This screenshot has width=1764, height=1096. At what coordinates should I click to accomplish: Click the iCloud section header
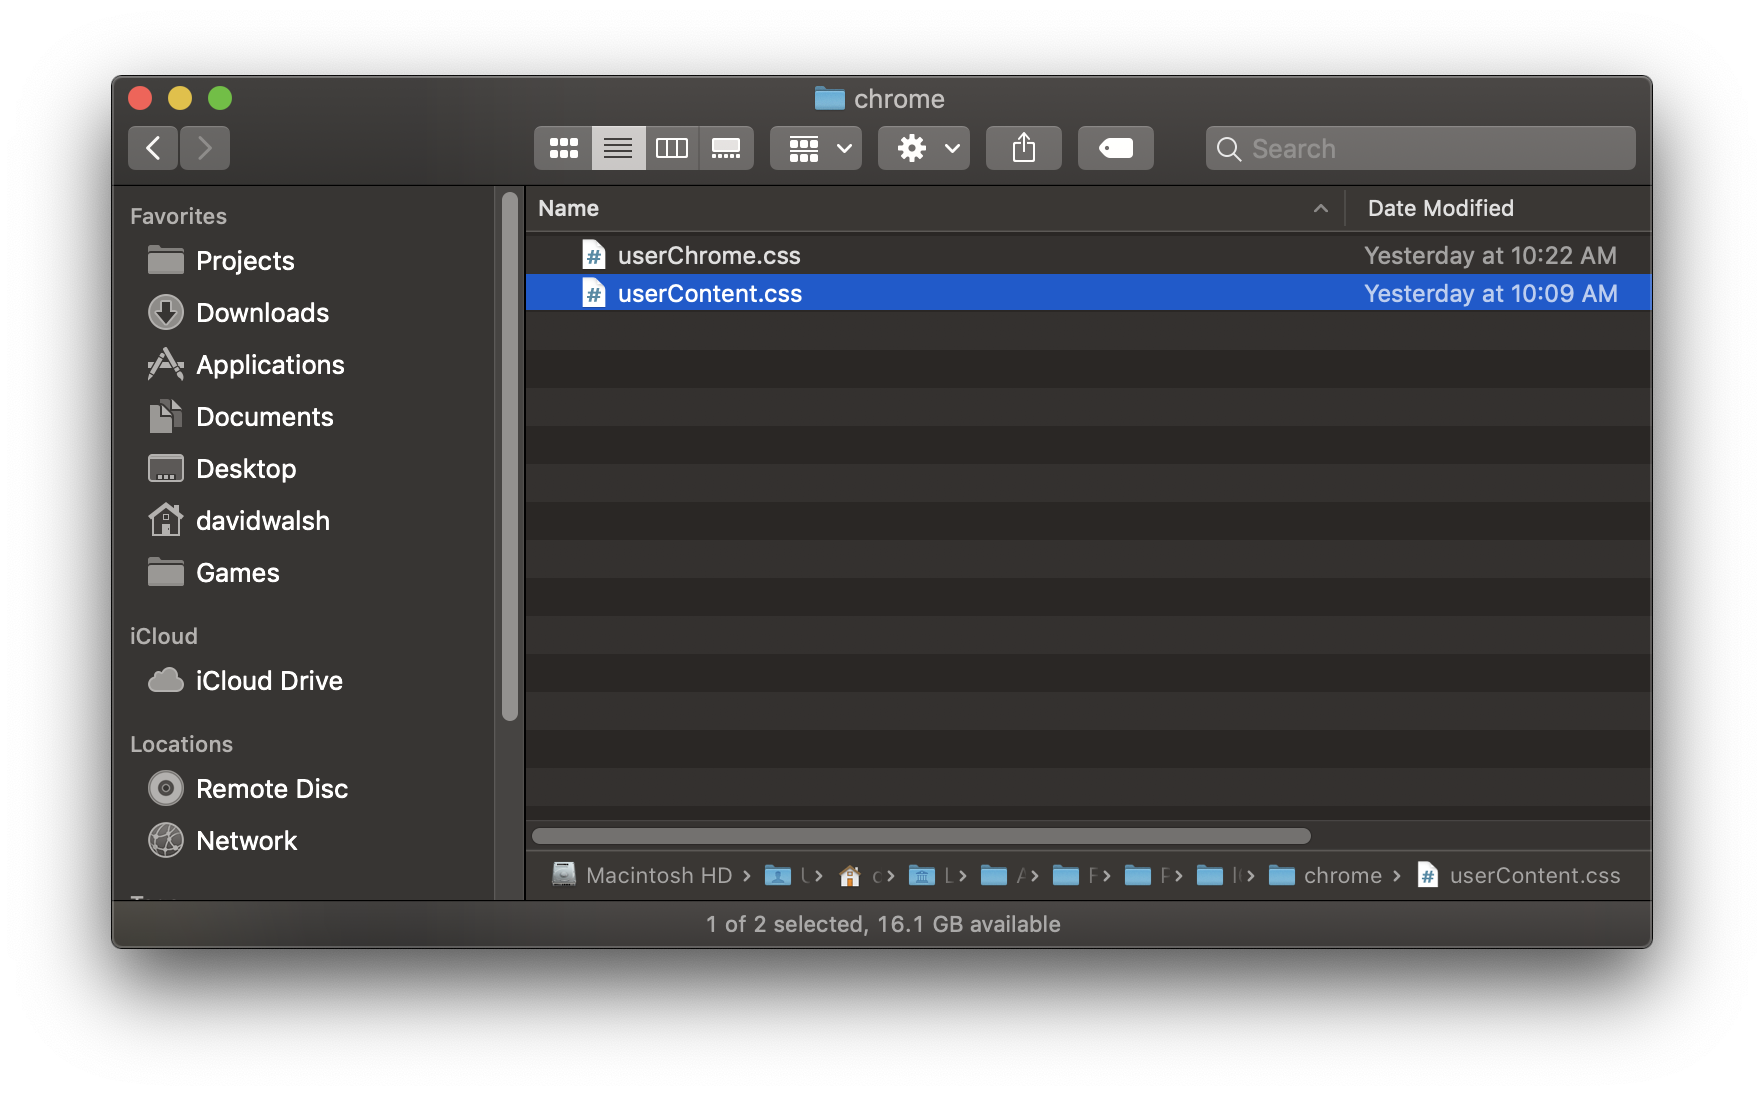coord(164,636)
